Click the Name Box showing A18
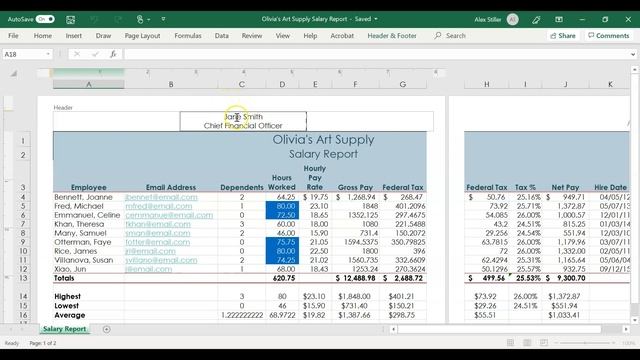Image resolution: width=640 pixels, height=360 pixels. point(23,54)
